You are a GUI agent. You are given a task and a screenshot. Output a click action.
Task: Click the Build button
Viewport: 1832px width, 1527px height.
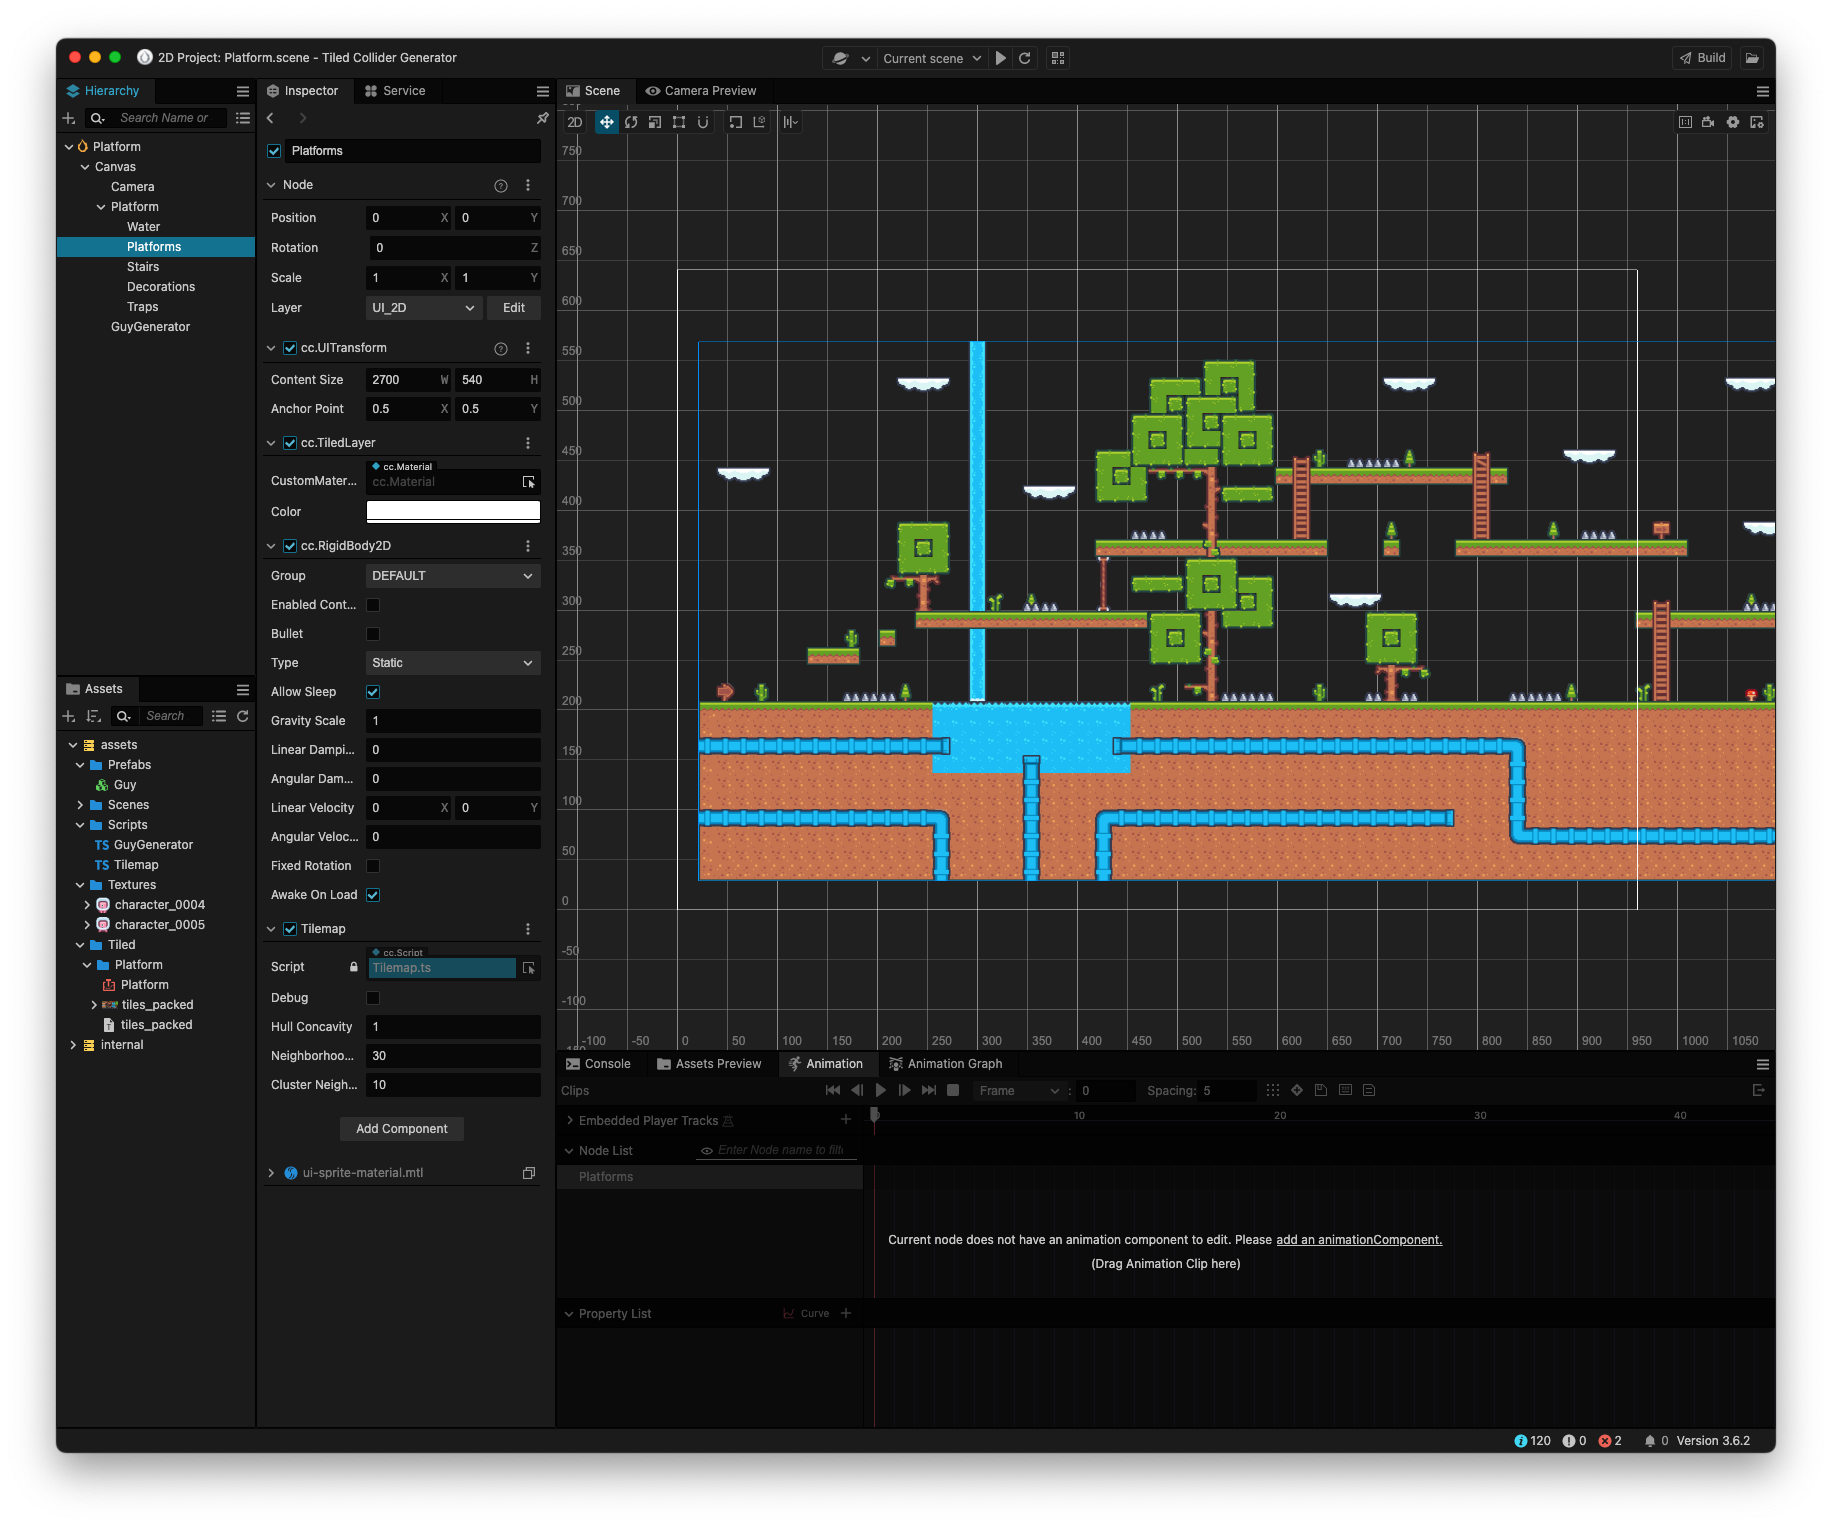1702,58
